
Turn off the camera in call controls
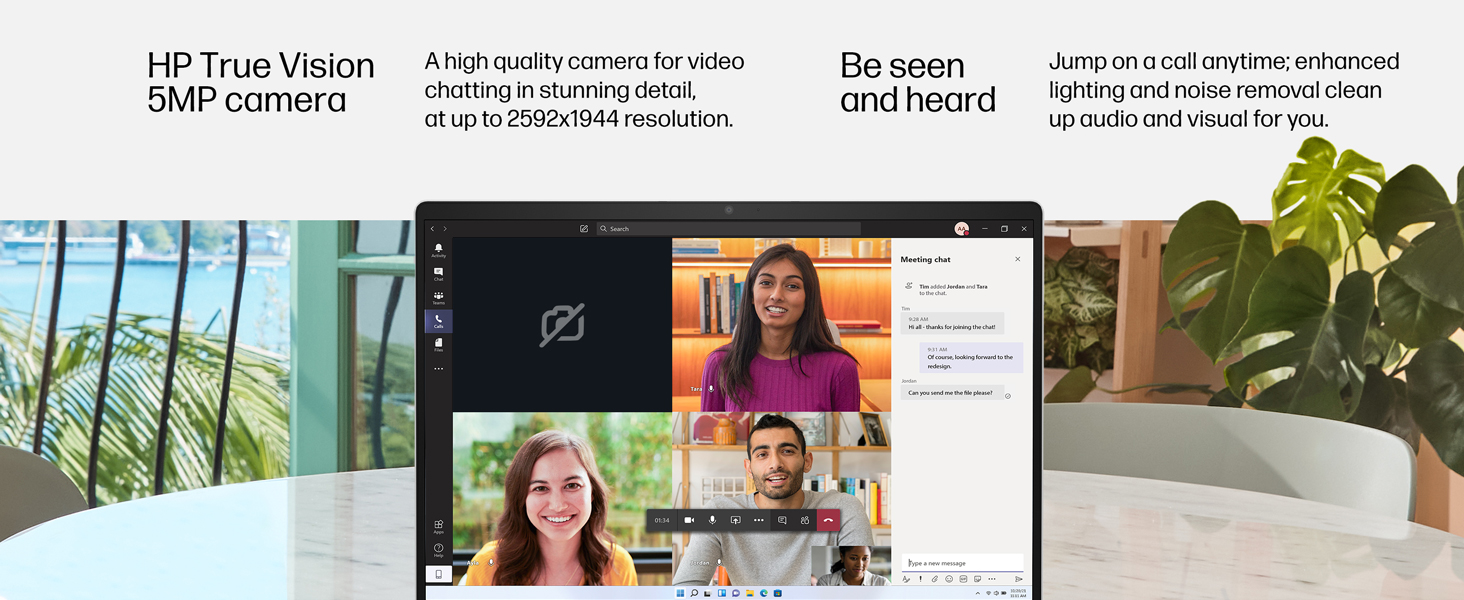(x=689, y=520)
